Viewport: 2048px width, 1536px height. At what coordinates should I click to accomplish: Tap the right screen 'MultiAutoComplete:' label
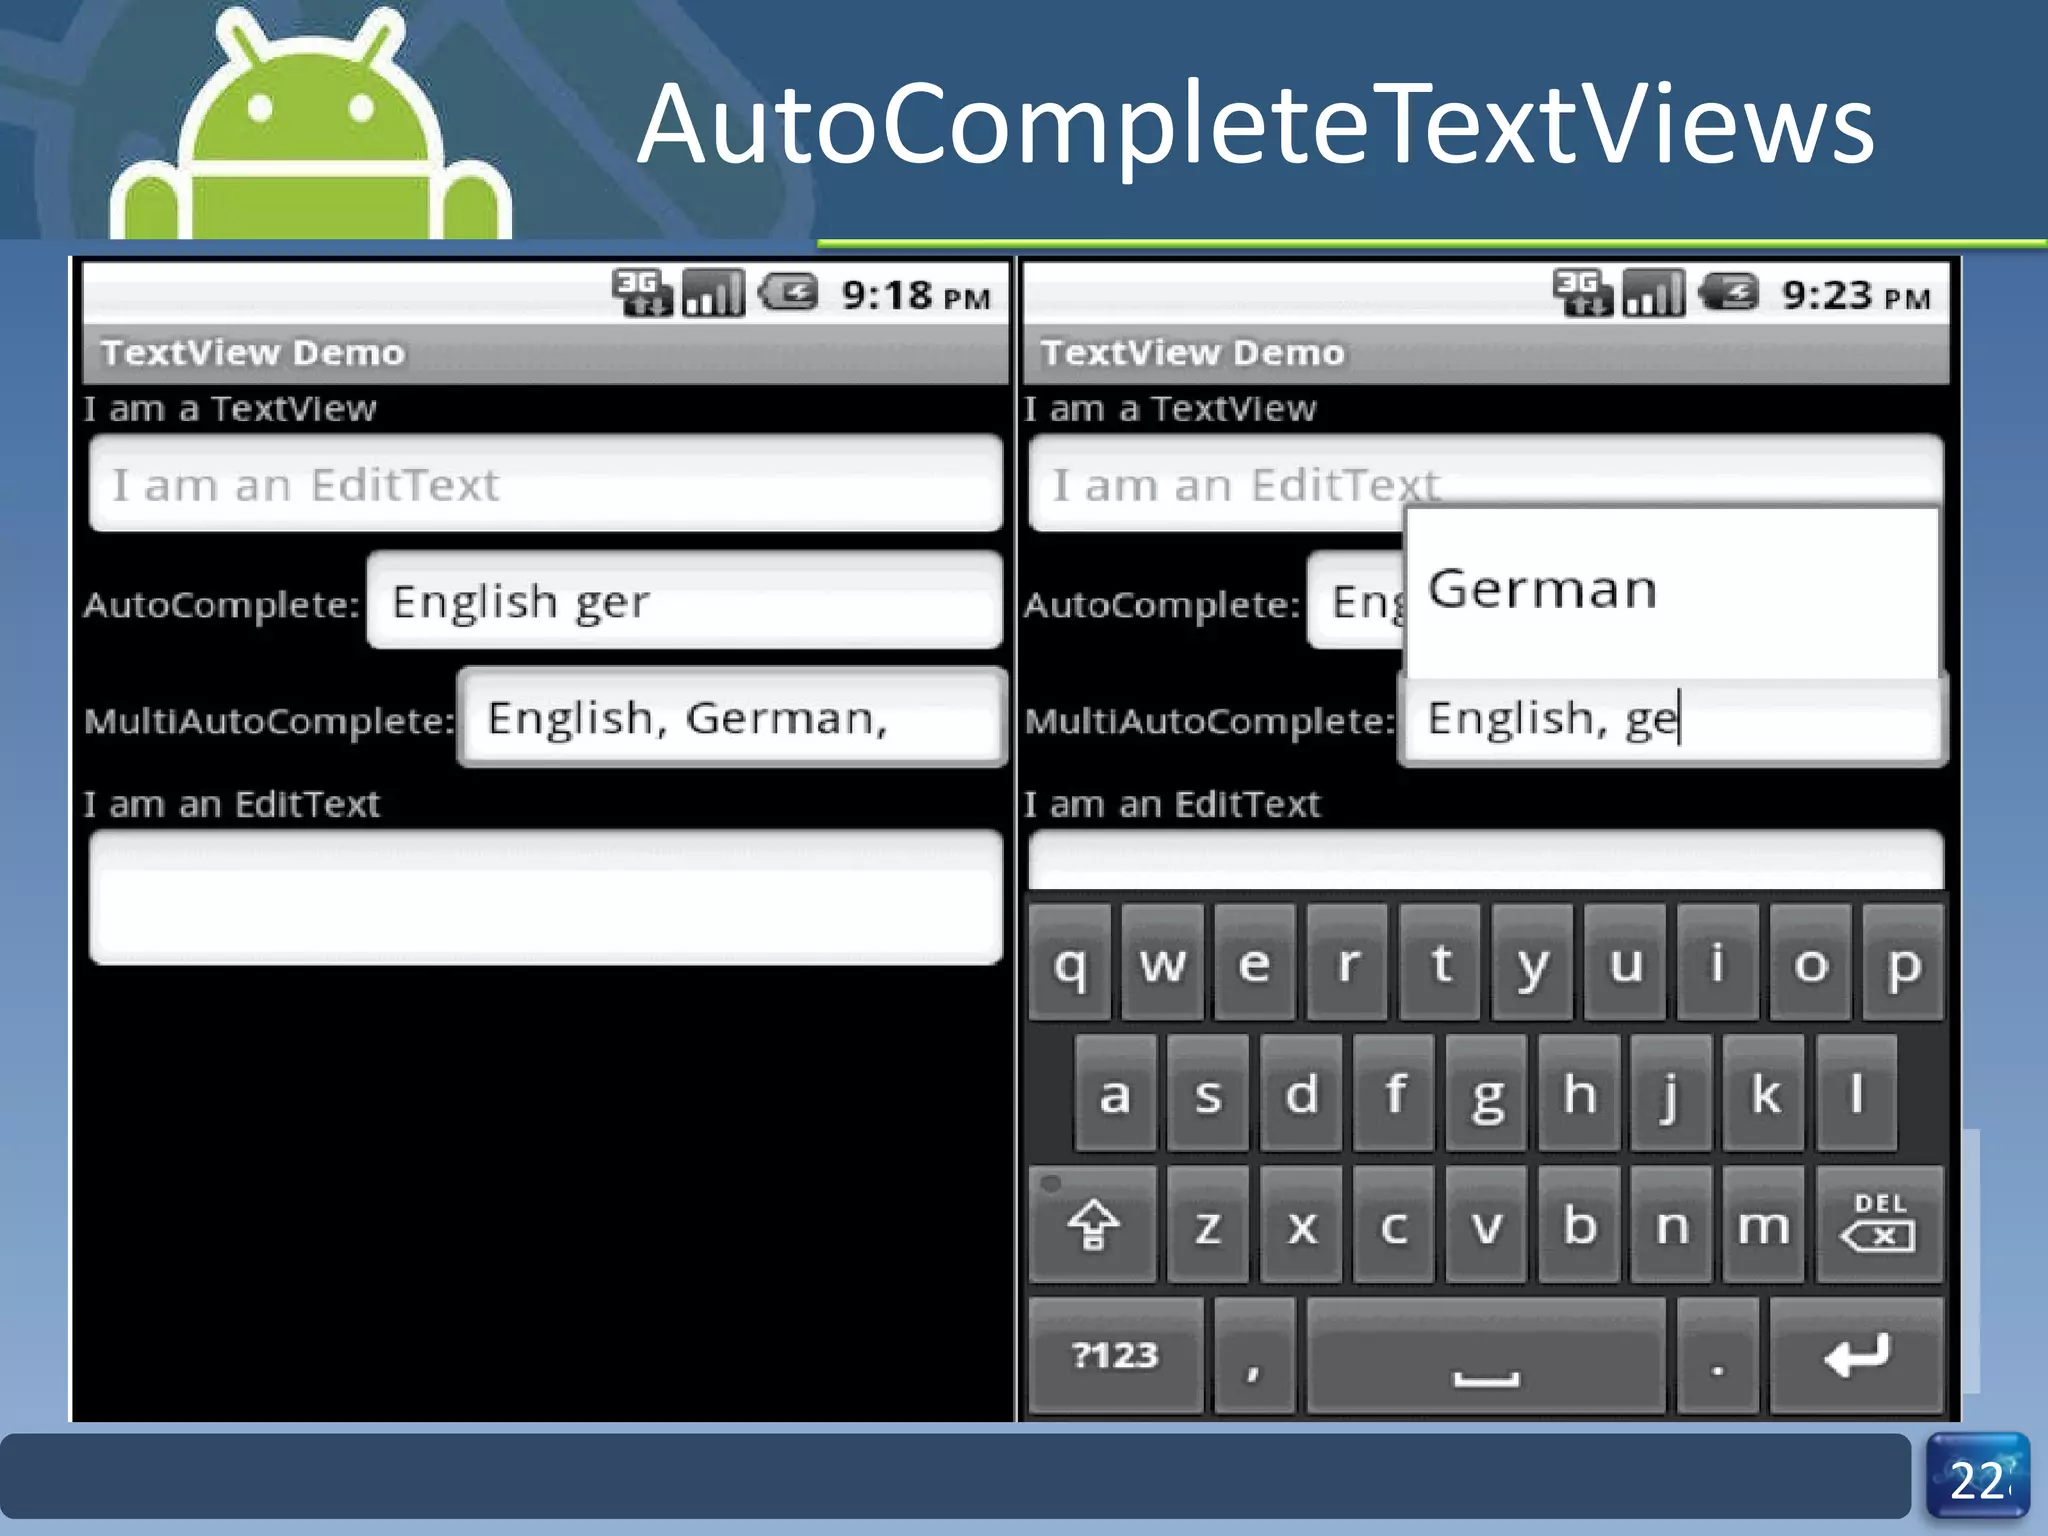coord(1209,721)
